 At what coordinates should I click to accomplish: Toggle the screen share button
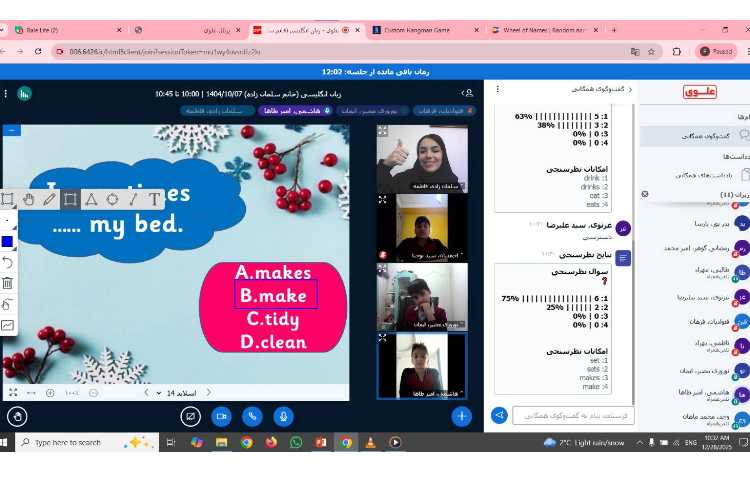pyautogui.click(x=190, y=416)
